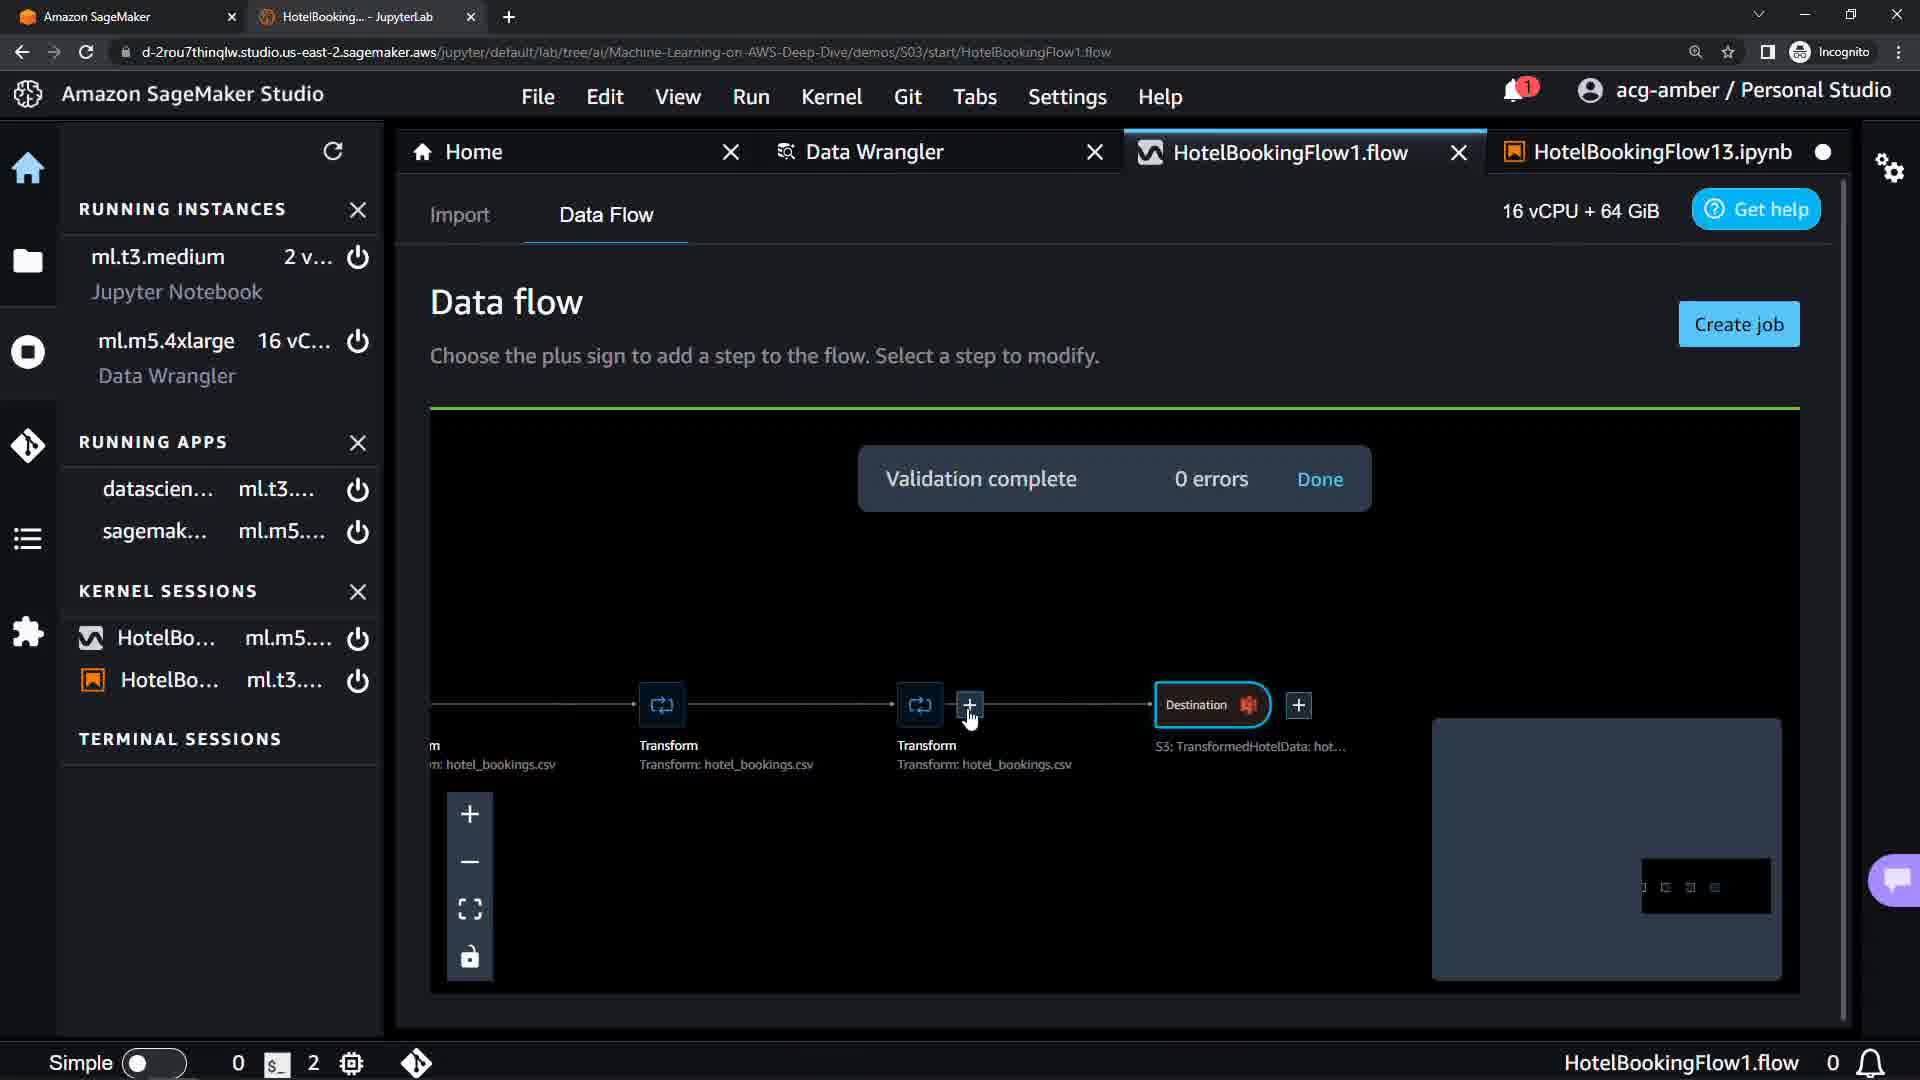This screenshot has height=1080, width=1920.
Task: Open the notifications bell icon
Action: (1514, 91)
